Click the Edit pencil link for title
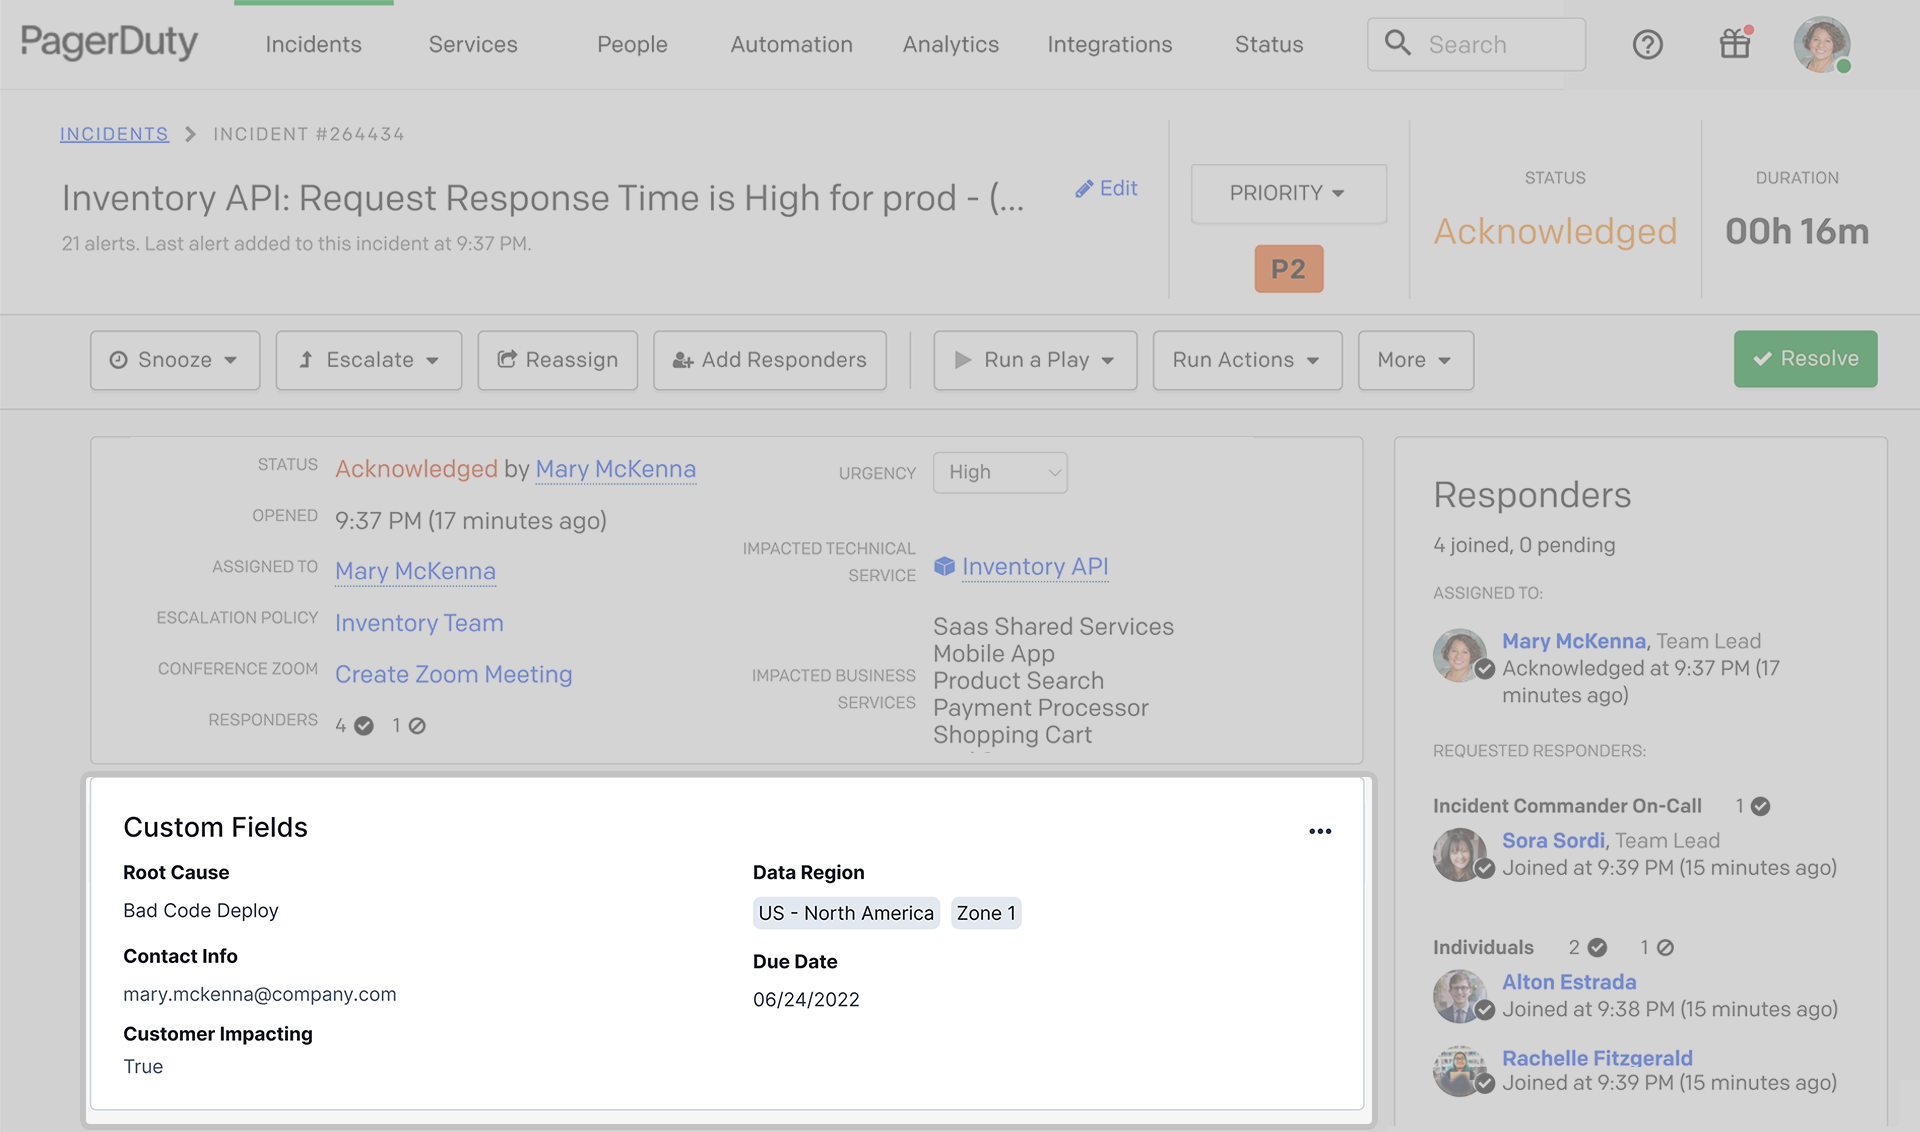This screenshot has width=1920, height=1132. point(1106,188)
